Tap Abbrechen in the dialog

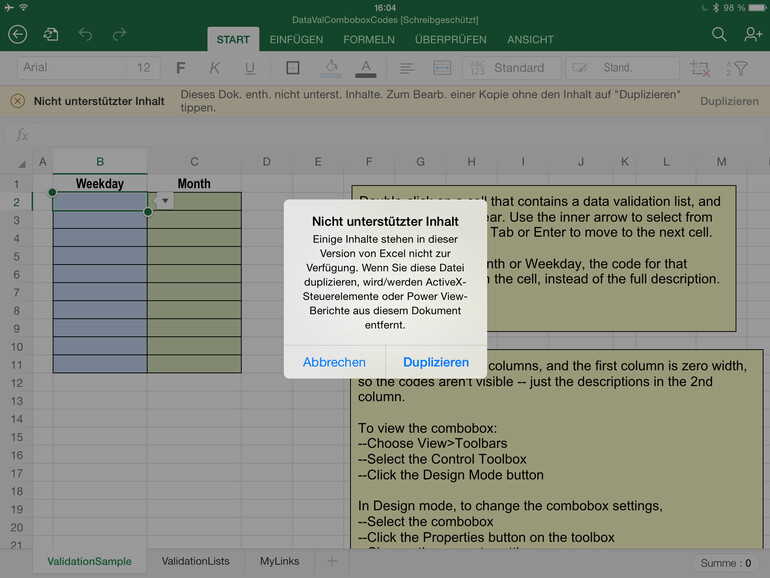334,362
